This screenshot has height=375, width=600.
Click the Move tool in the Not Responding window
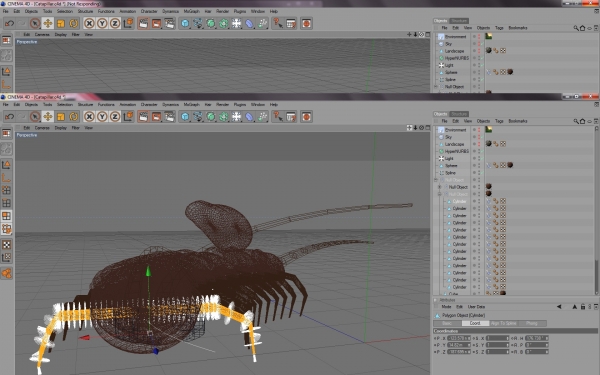[48, 23]
